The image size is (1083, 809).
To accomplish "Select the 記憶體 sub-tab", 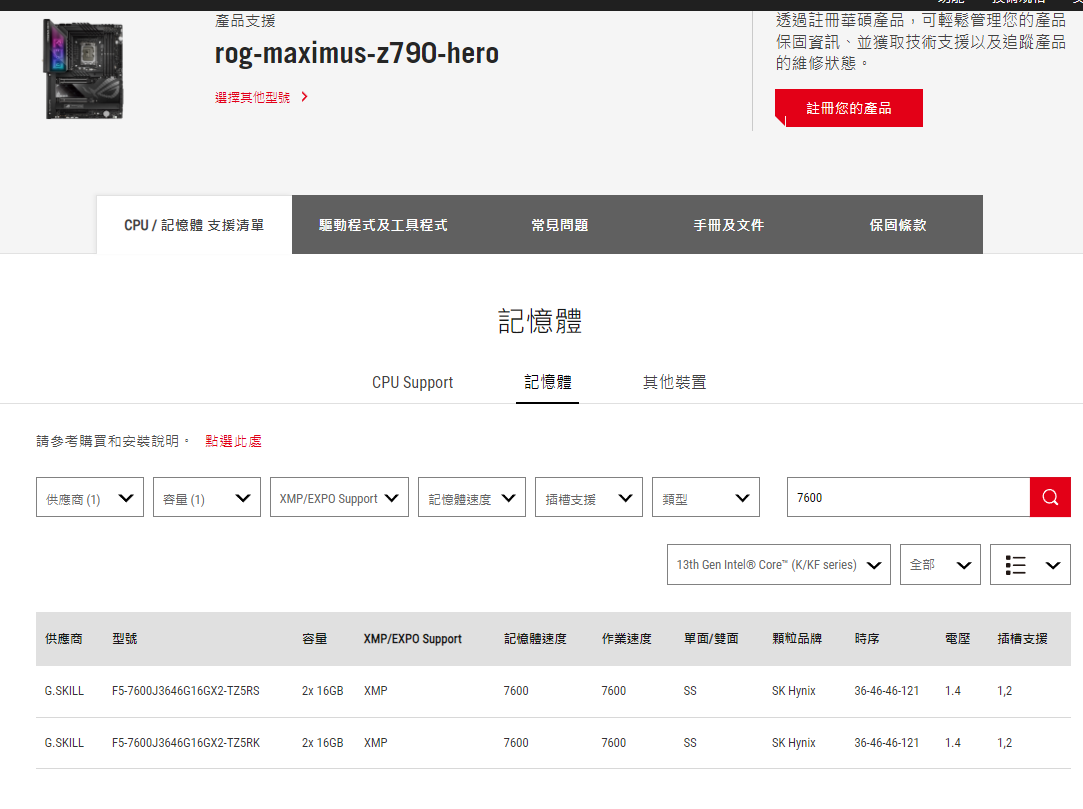I will point(548,382).
